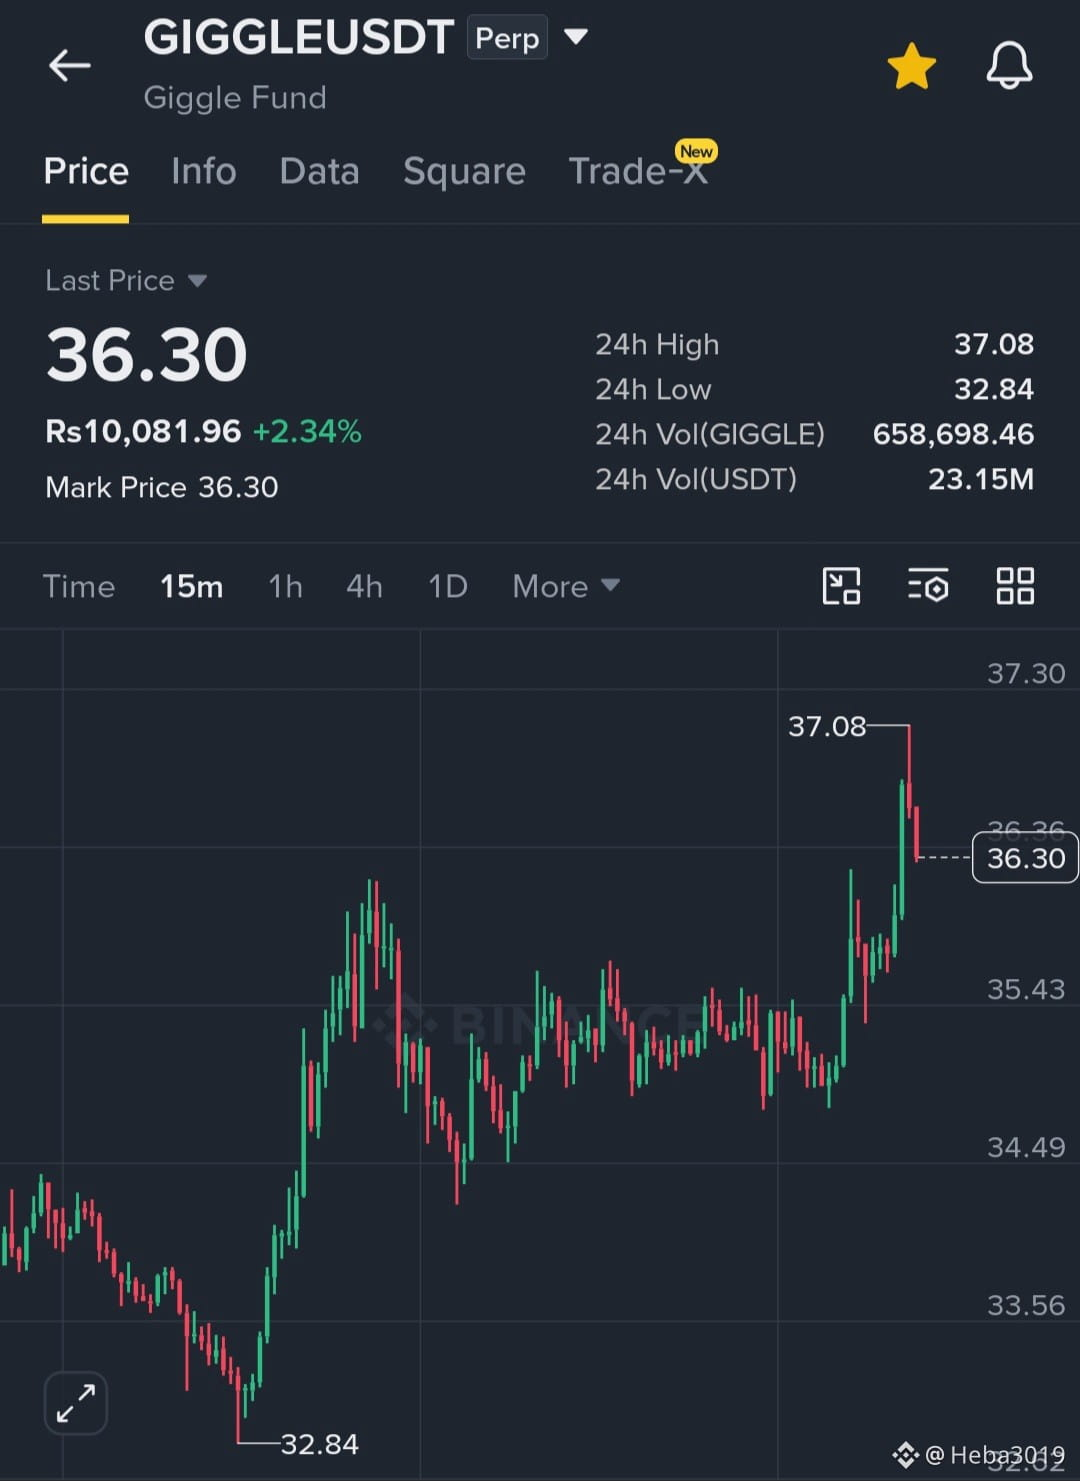Click the 37.30 price axis label
1080x1481 pixels.
coord(1026,673)
